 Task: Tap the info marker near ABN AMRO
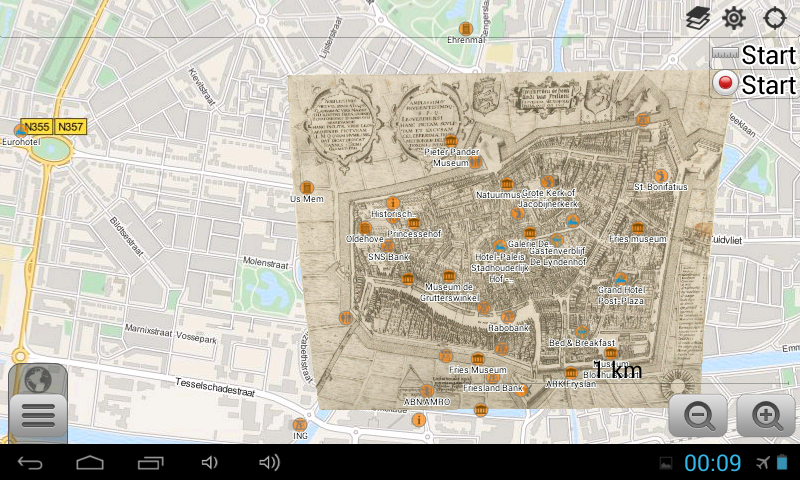pyautogui.click(x=419, y=420)
